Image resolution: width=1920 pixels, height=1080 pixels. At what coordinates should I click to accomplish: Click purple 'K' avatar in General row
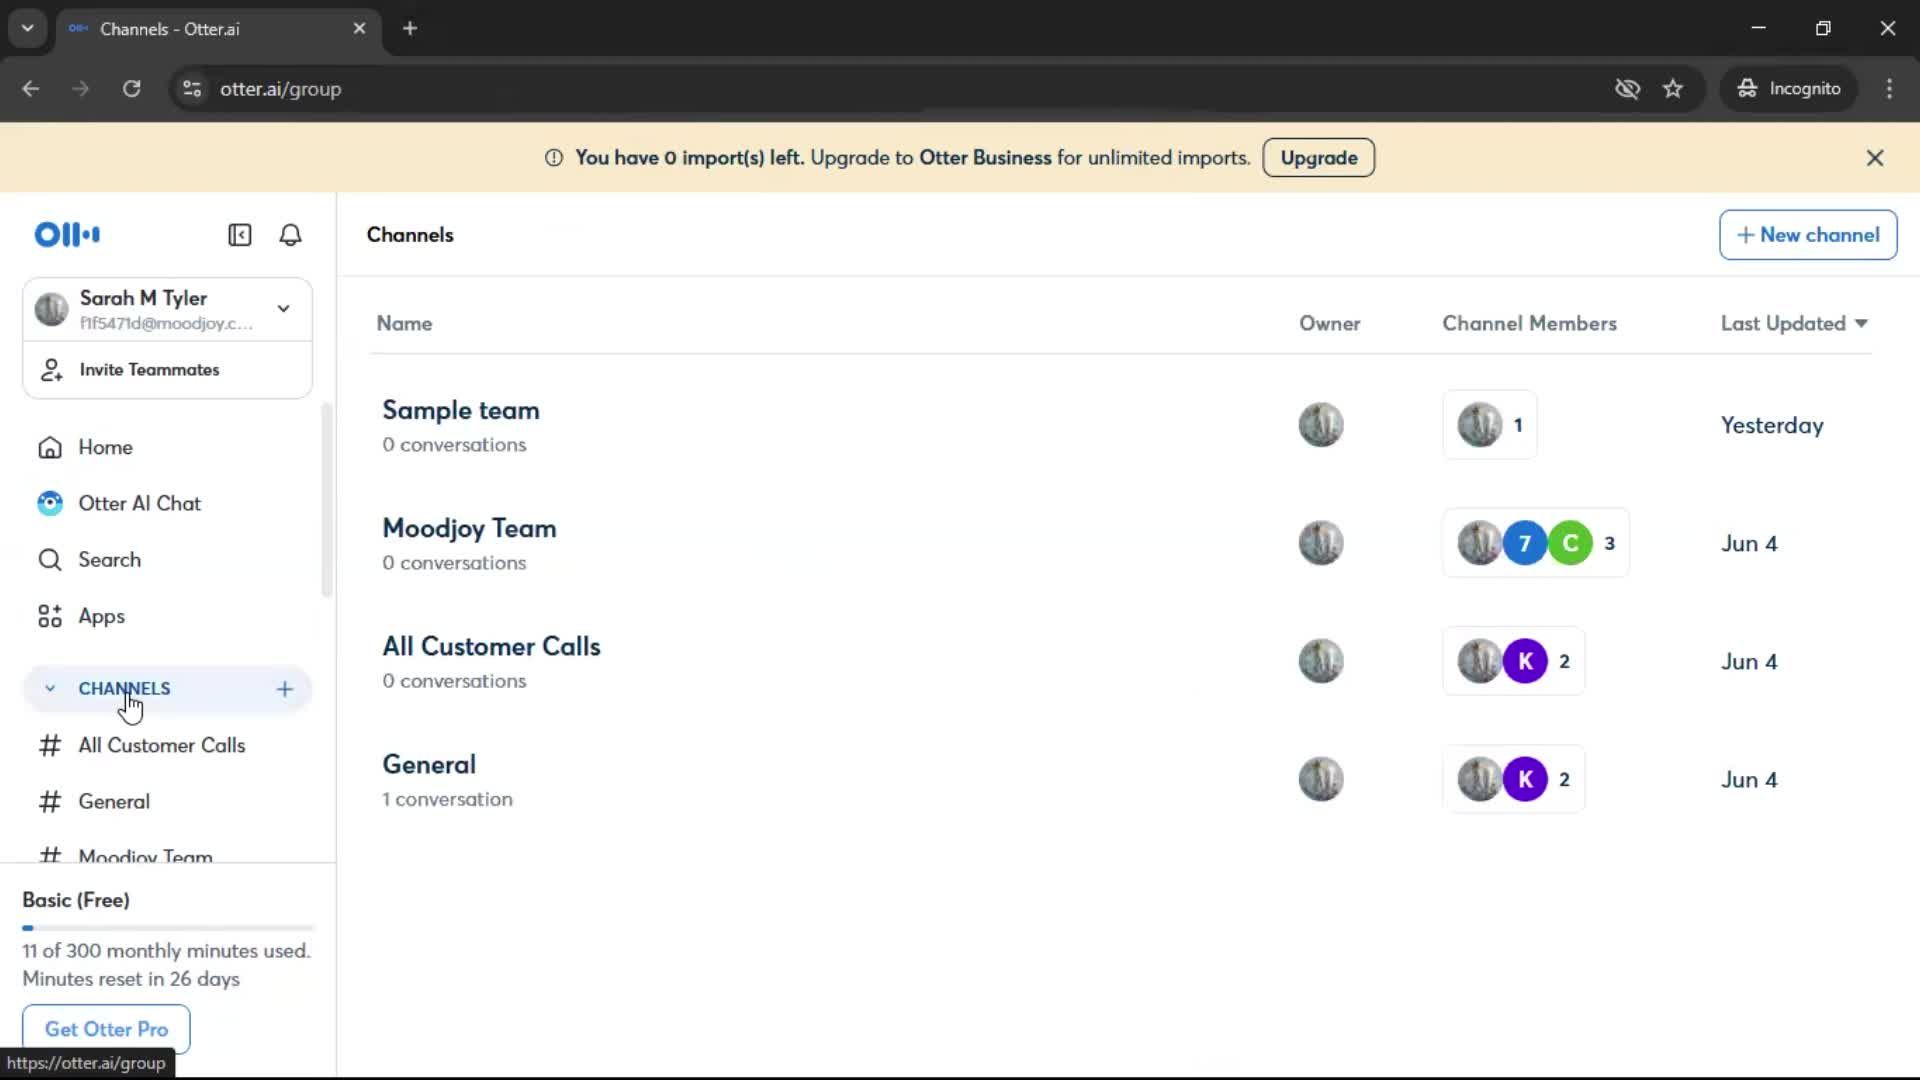point(1525,779)
